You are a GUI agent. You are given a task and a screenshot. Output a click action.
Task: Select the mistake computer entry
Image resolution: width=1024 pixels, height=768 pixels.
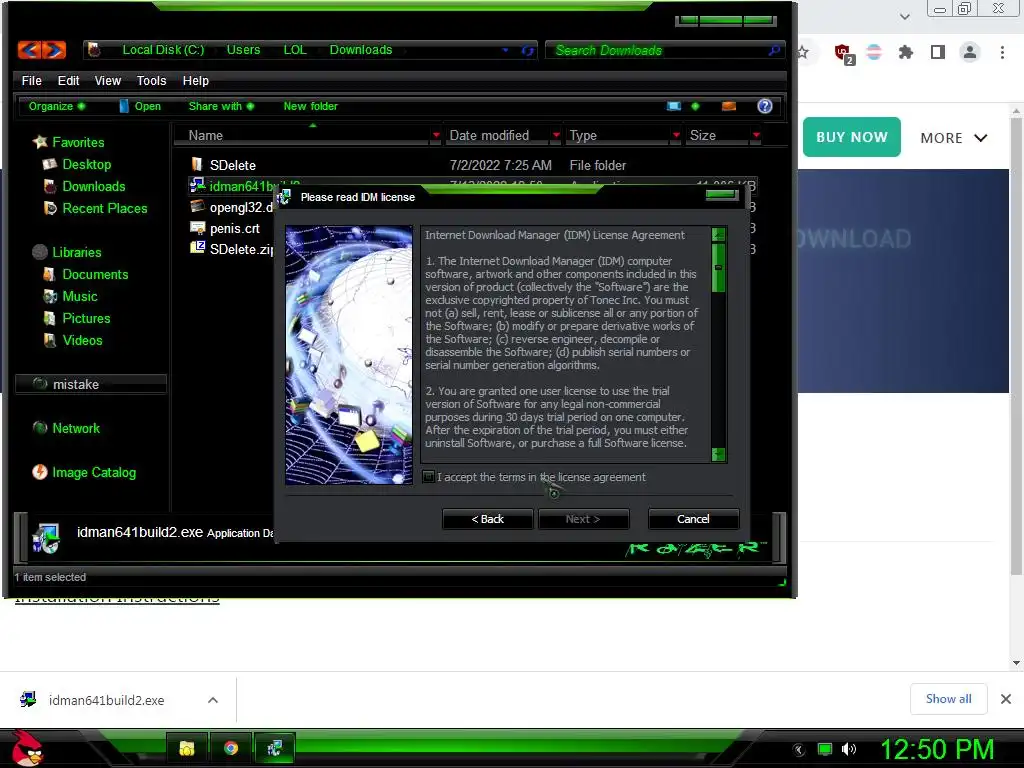[x=91, y=384]
